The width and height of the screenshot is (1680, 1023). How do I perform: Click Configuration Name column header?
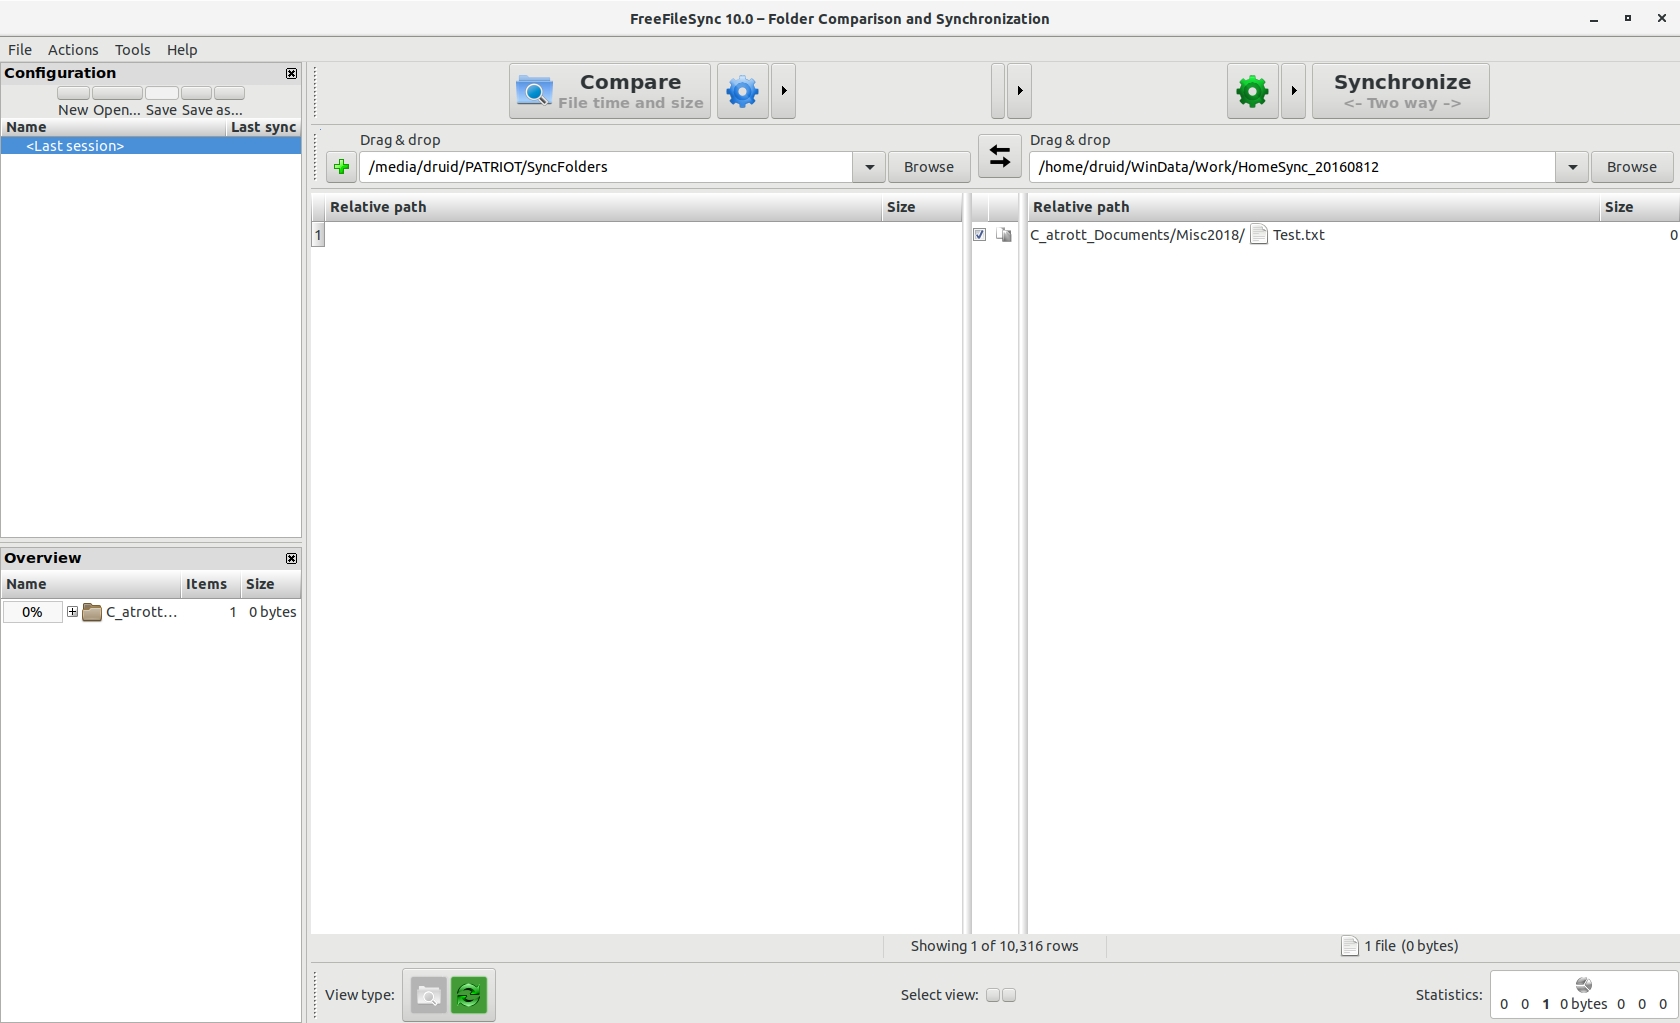tap(114, 127)
